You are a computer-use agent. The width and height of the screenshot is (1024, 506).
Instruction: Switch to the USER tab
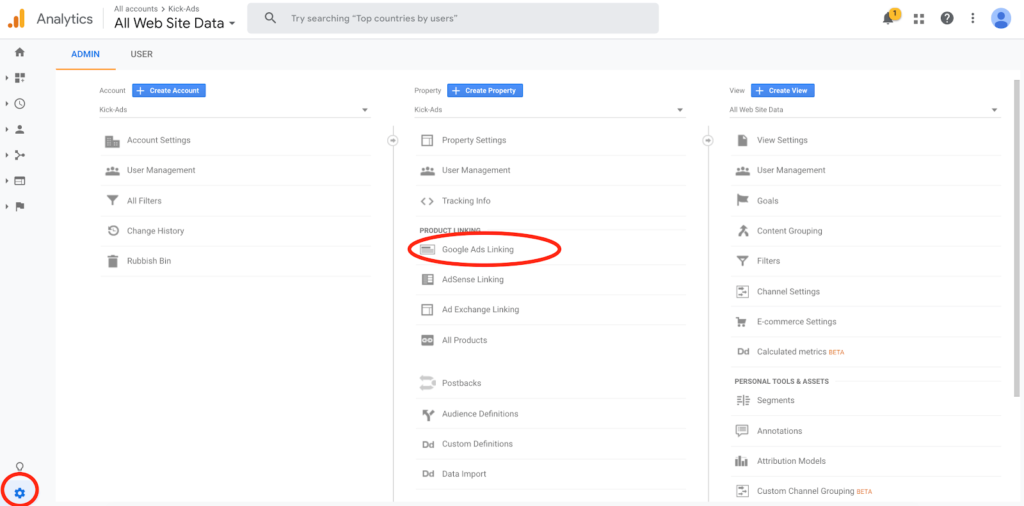141,54
